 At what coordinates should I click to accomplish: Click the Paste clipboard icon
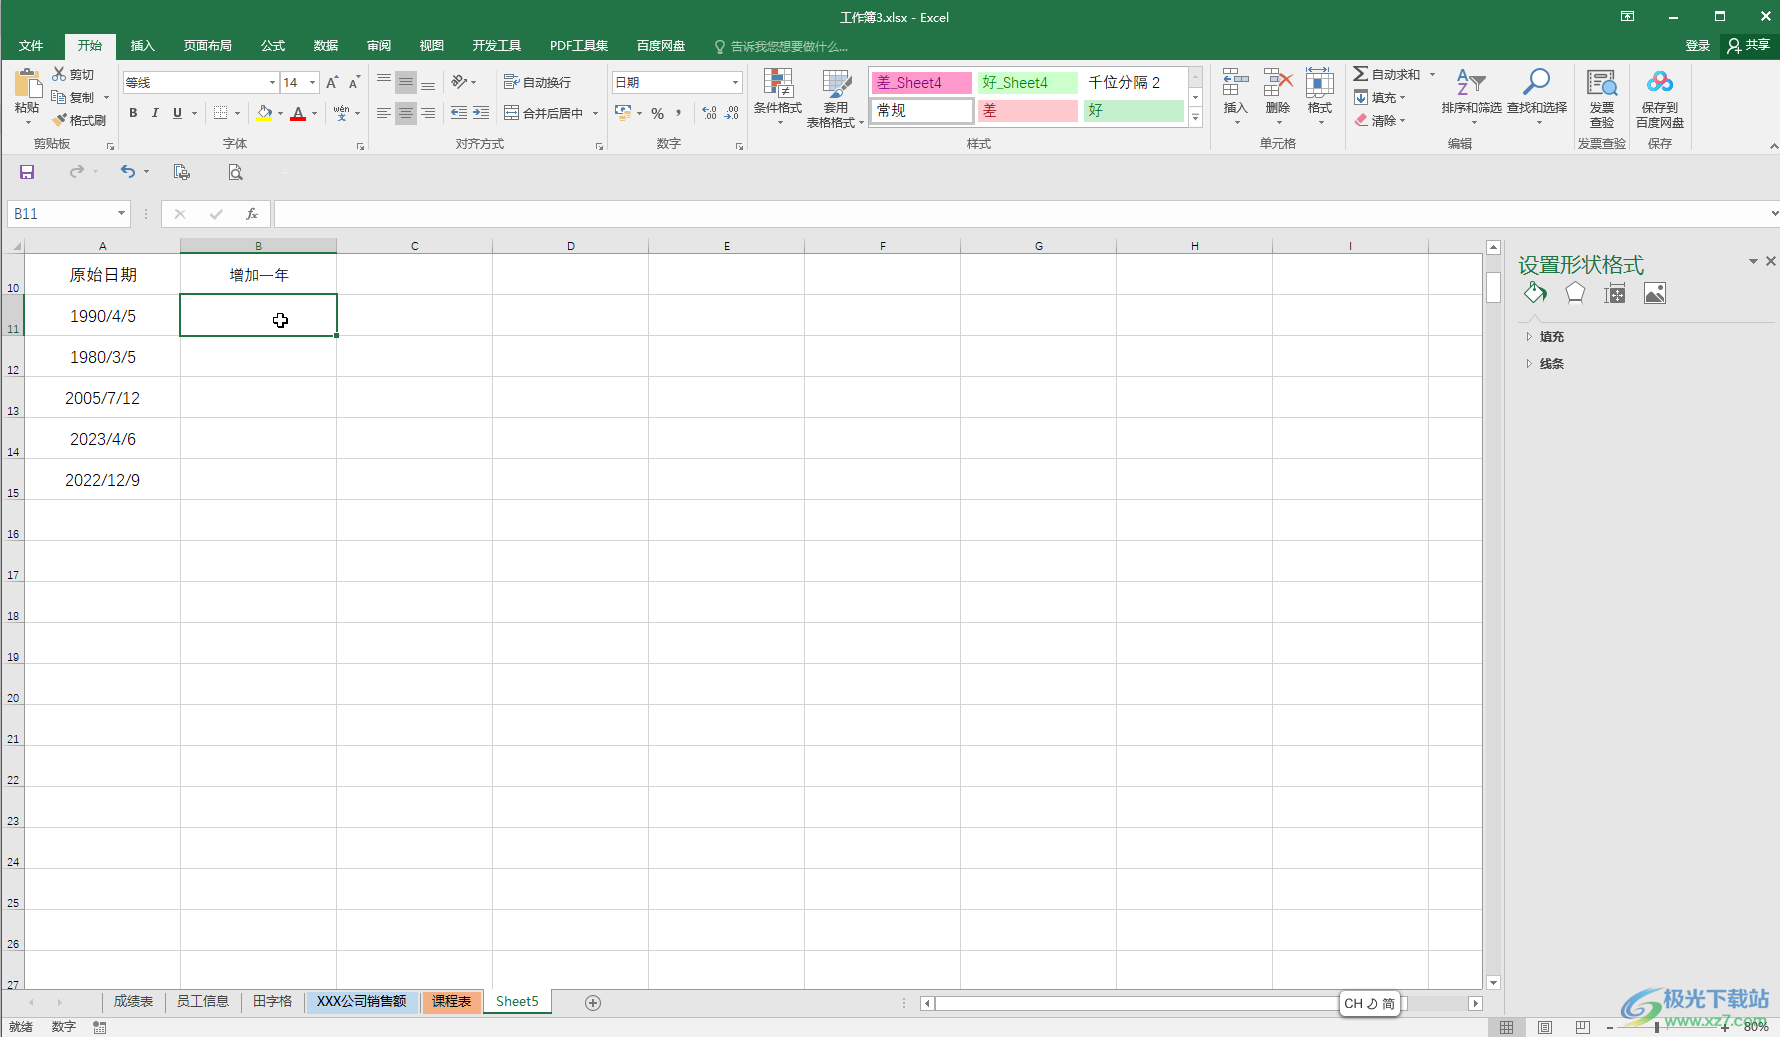(27, 83)
